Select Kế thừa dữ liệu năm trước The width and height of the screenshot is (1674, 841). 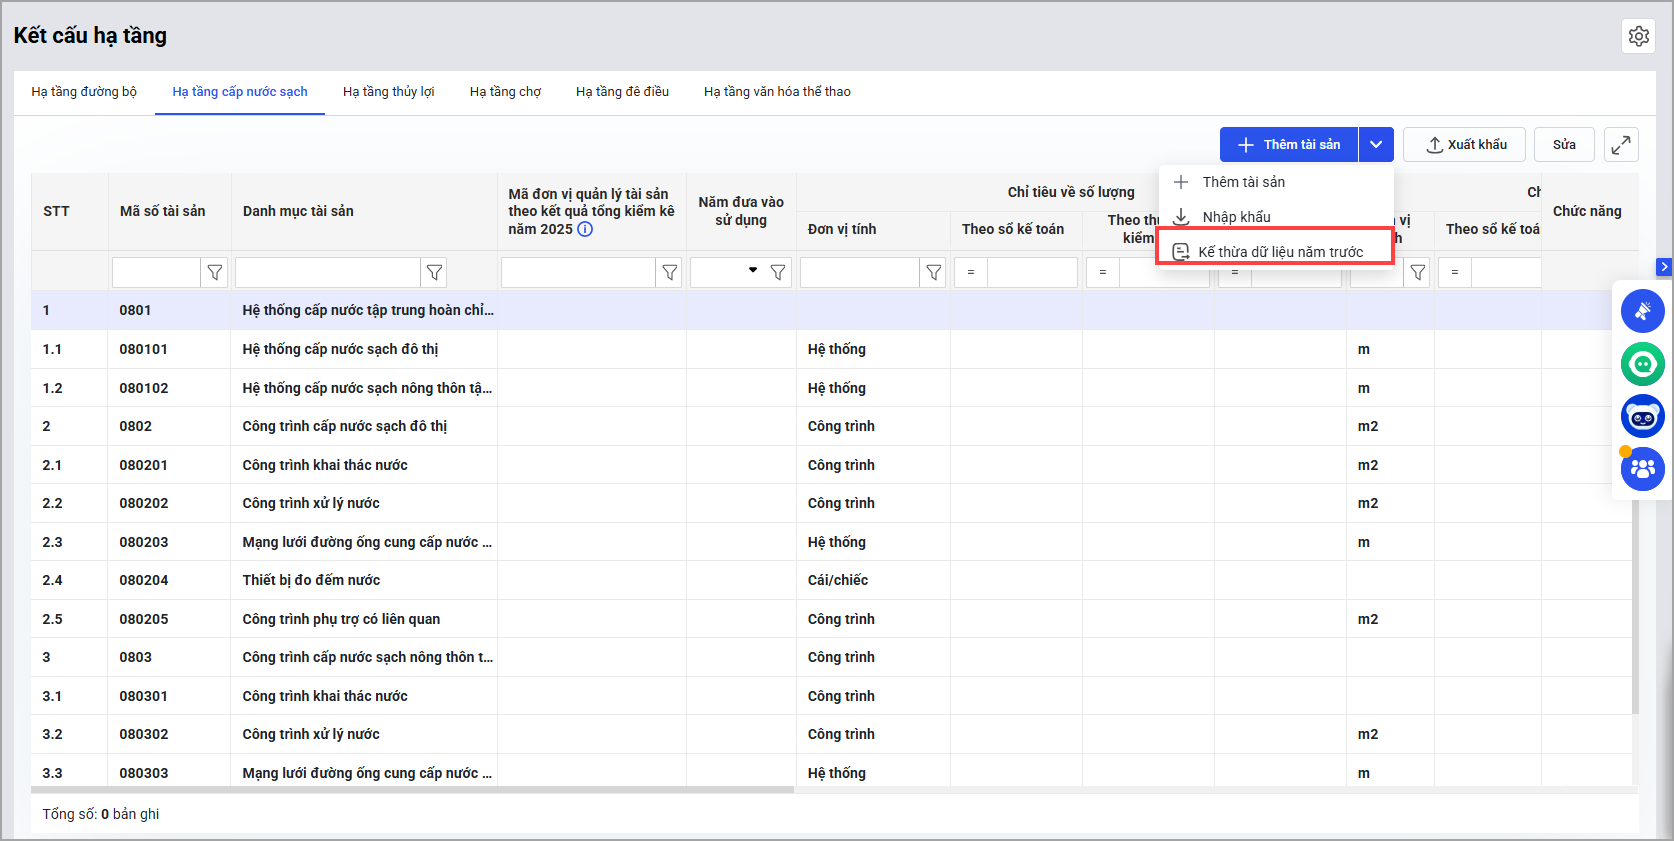click(x=1279, y=252)
